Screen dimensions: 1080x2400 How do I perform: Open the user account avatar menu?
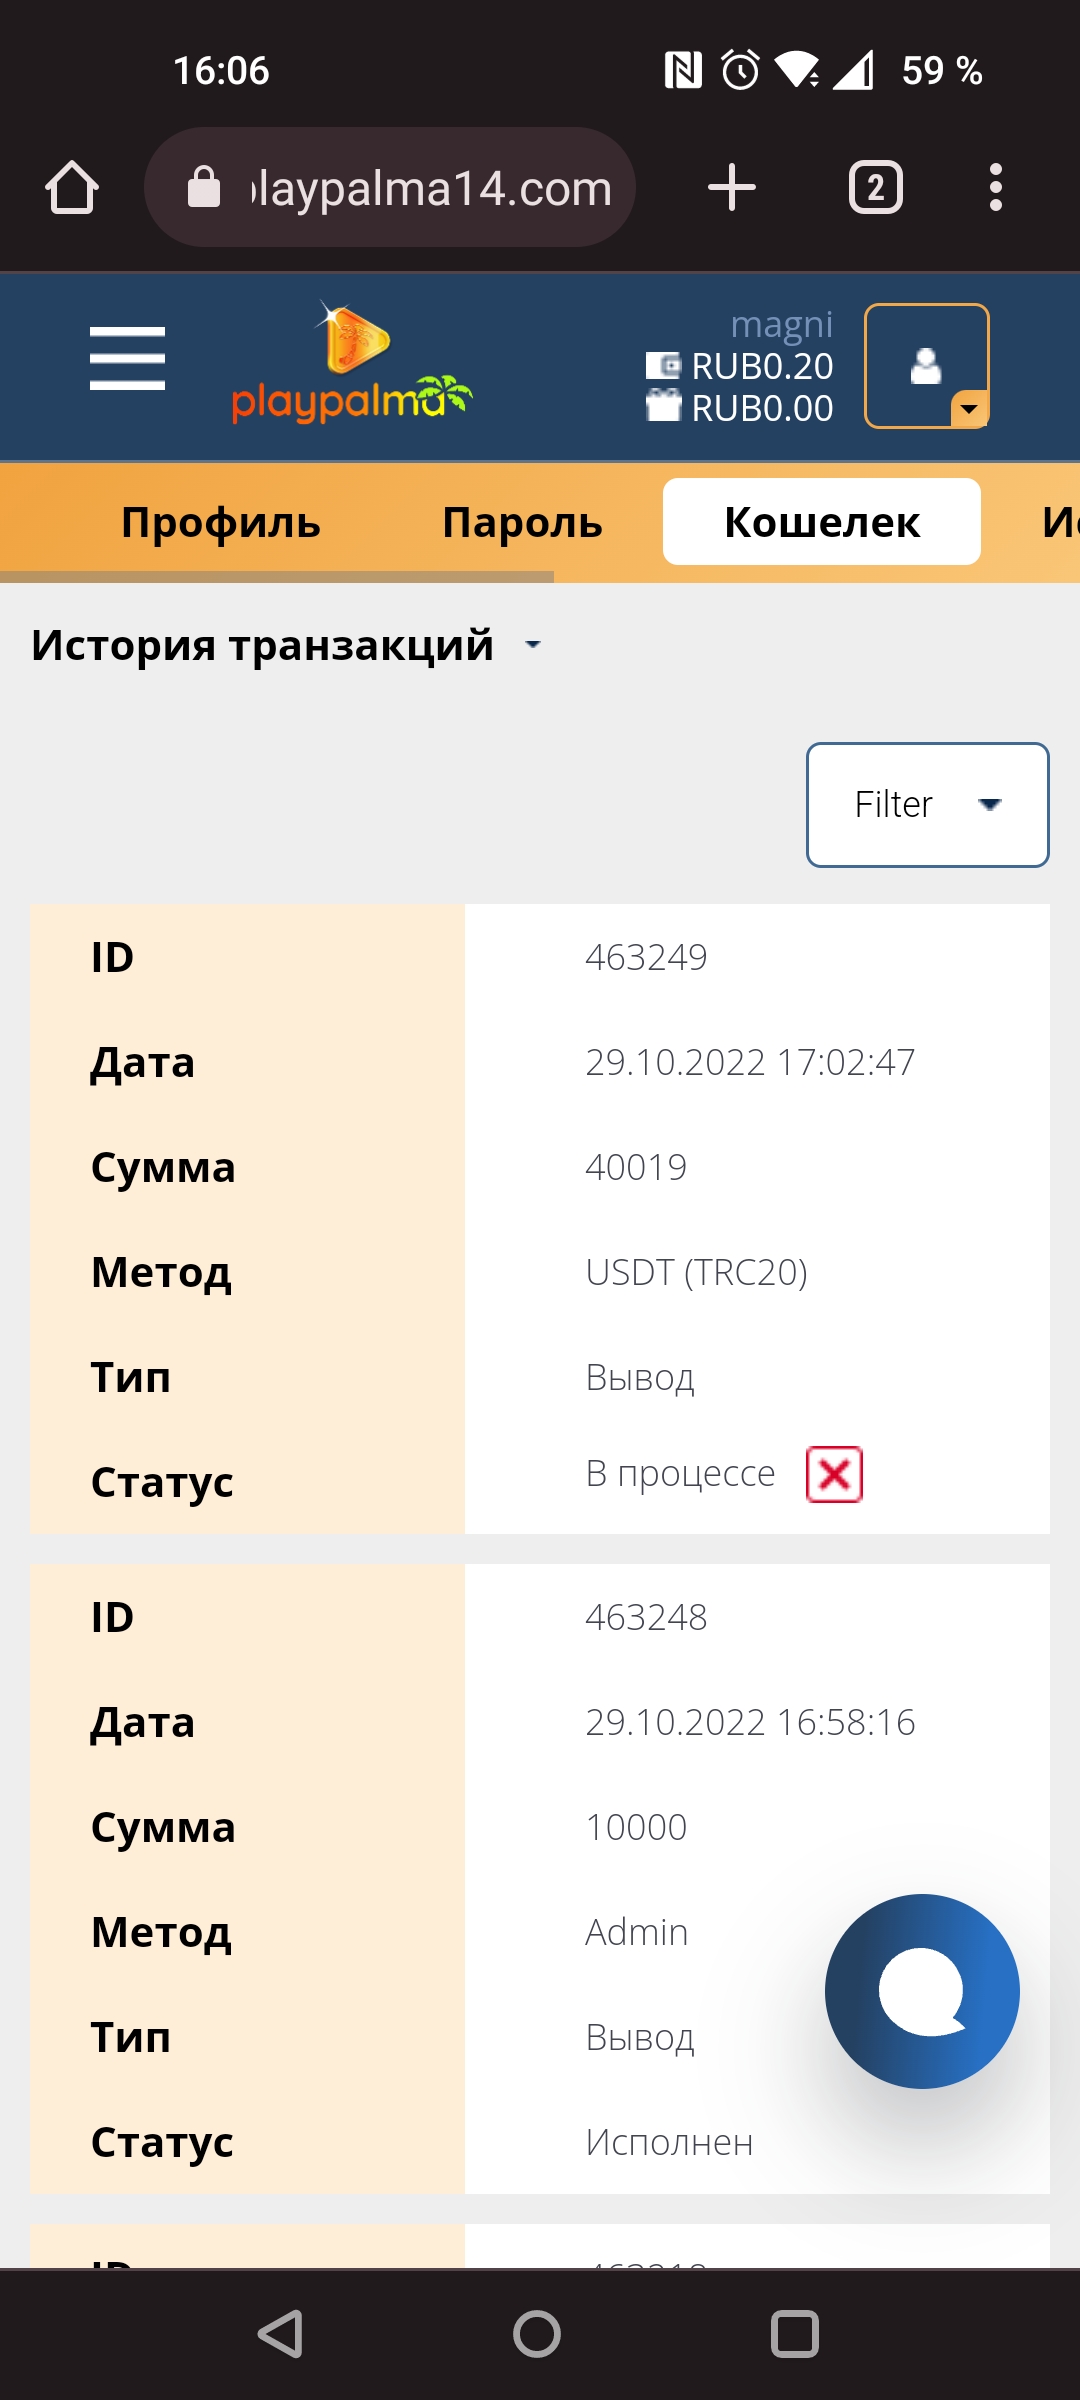tap(927, 366)
